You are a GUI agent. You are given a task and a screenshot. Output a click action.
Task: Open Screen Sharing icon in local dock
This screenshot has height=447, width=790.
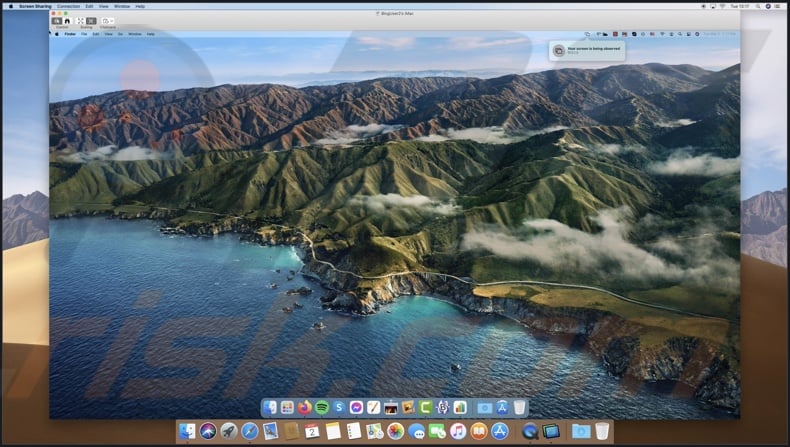click(551, 431)
